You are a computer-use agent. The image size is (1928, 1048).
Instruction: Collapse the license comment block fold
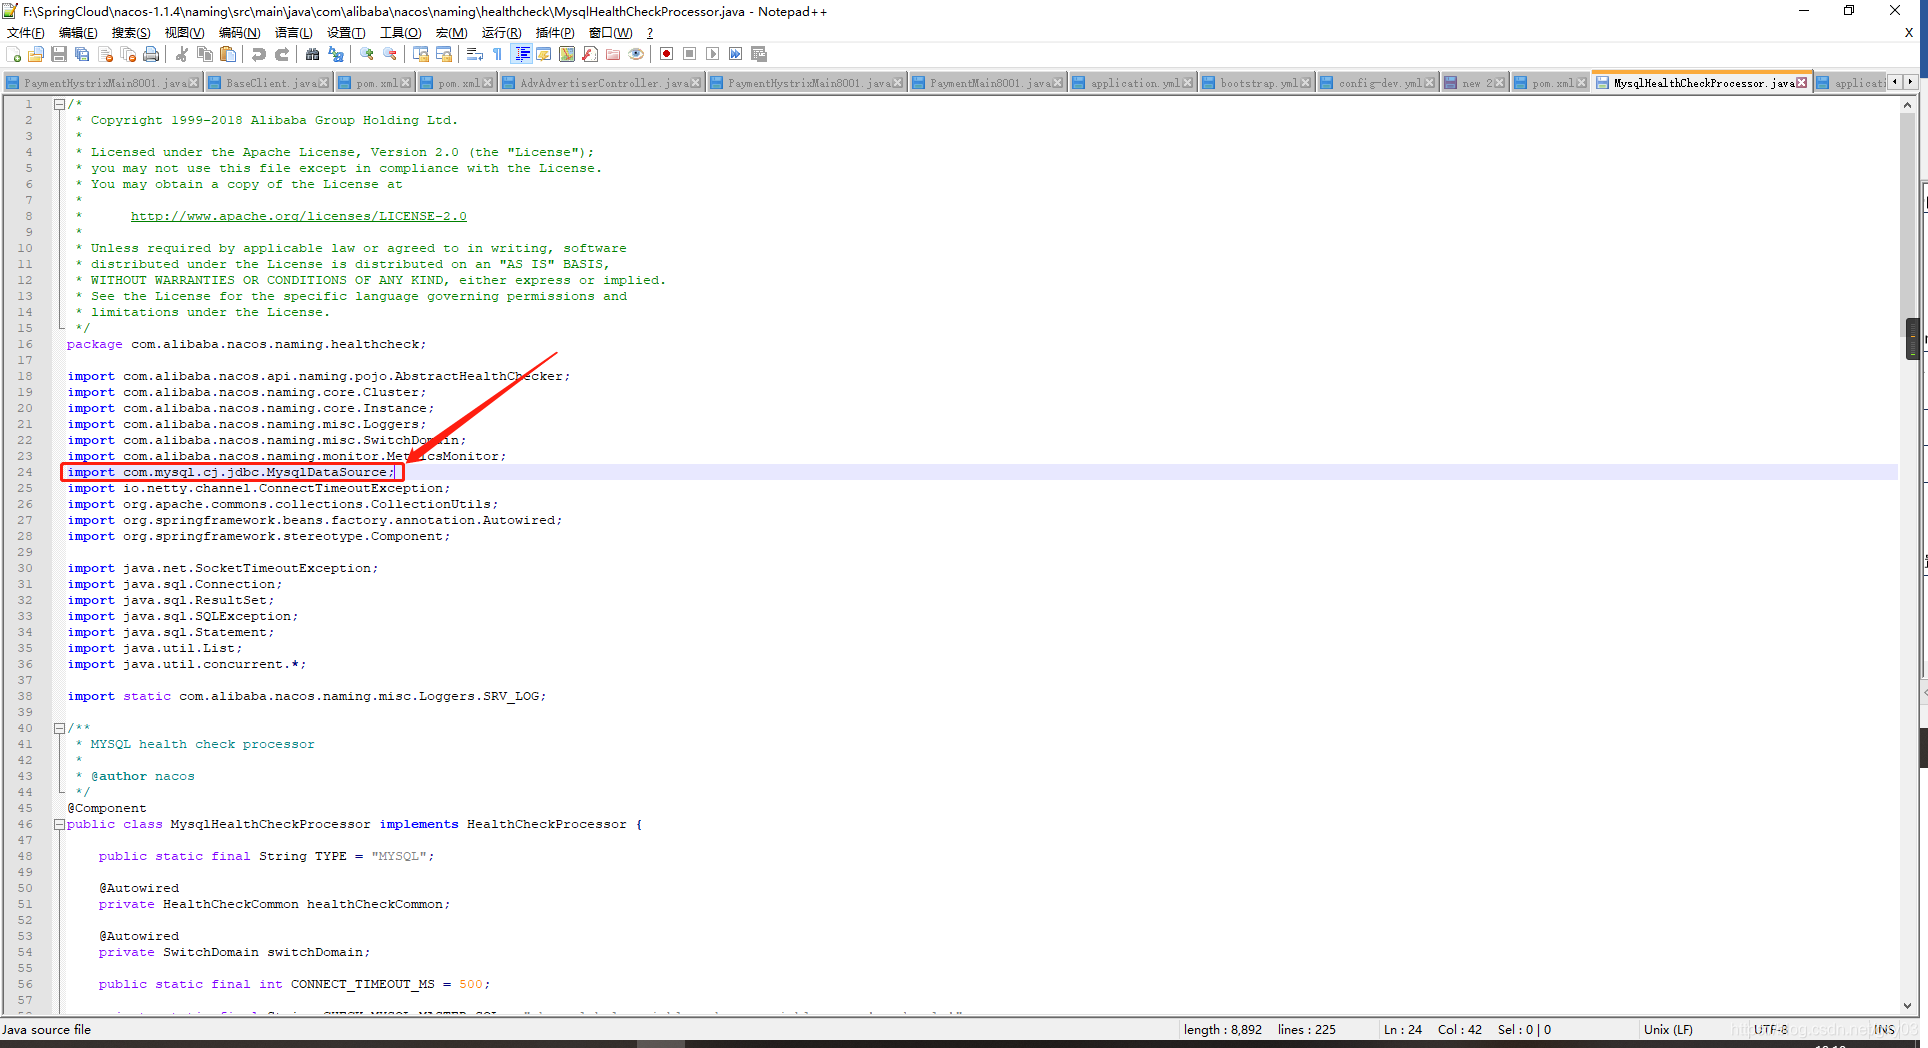click(59, 104)
